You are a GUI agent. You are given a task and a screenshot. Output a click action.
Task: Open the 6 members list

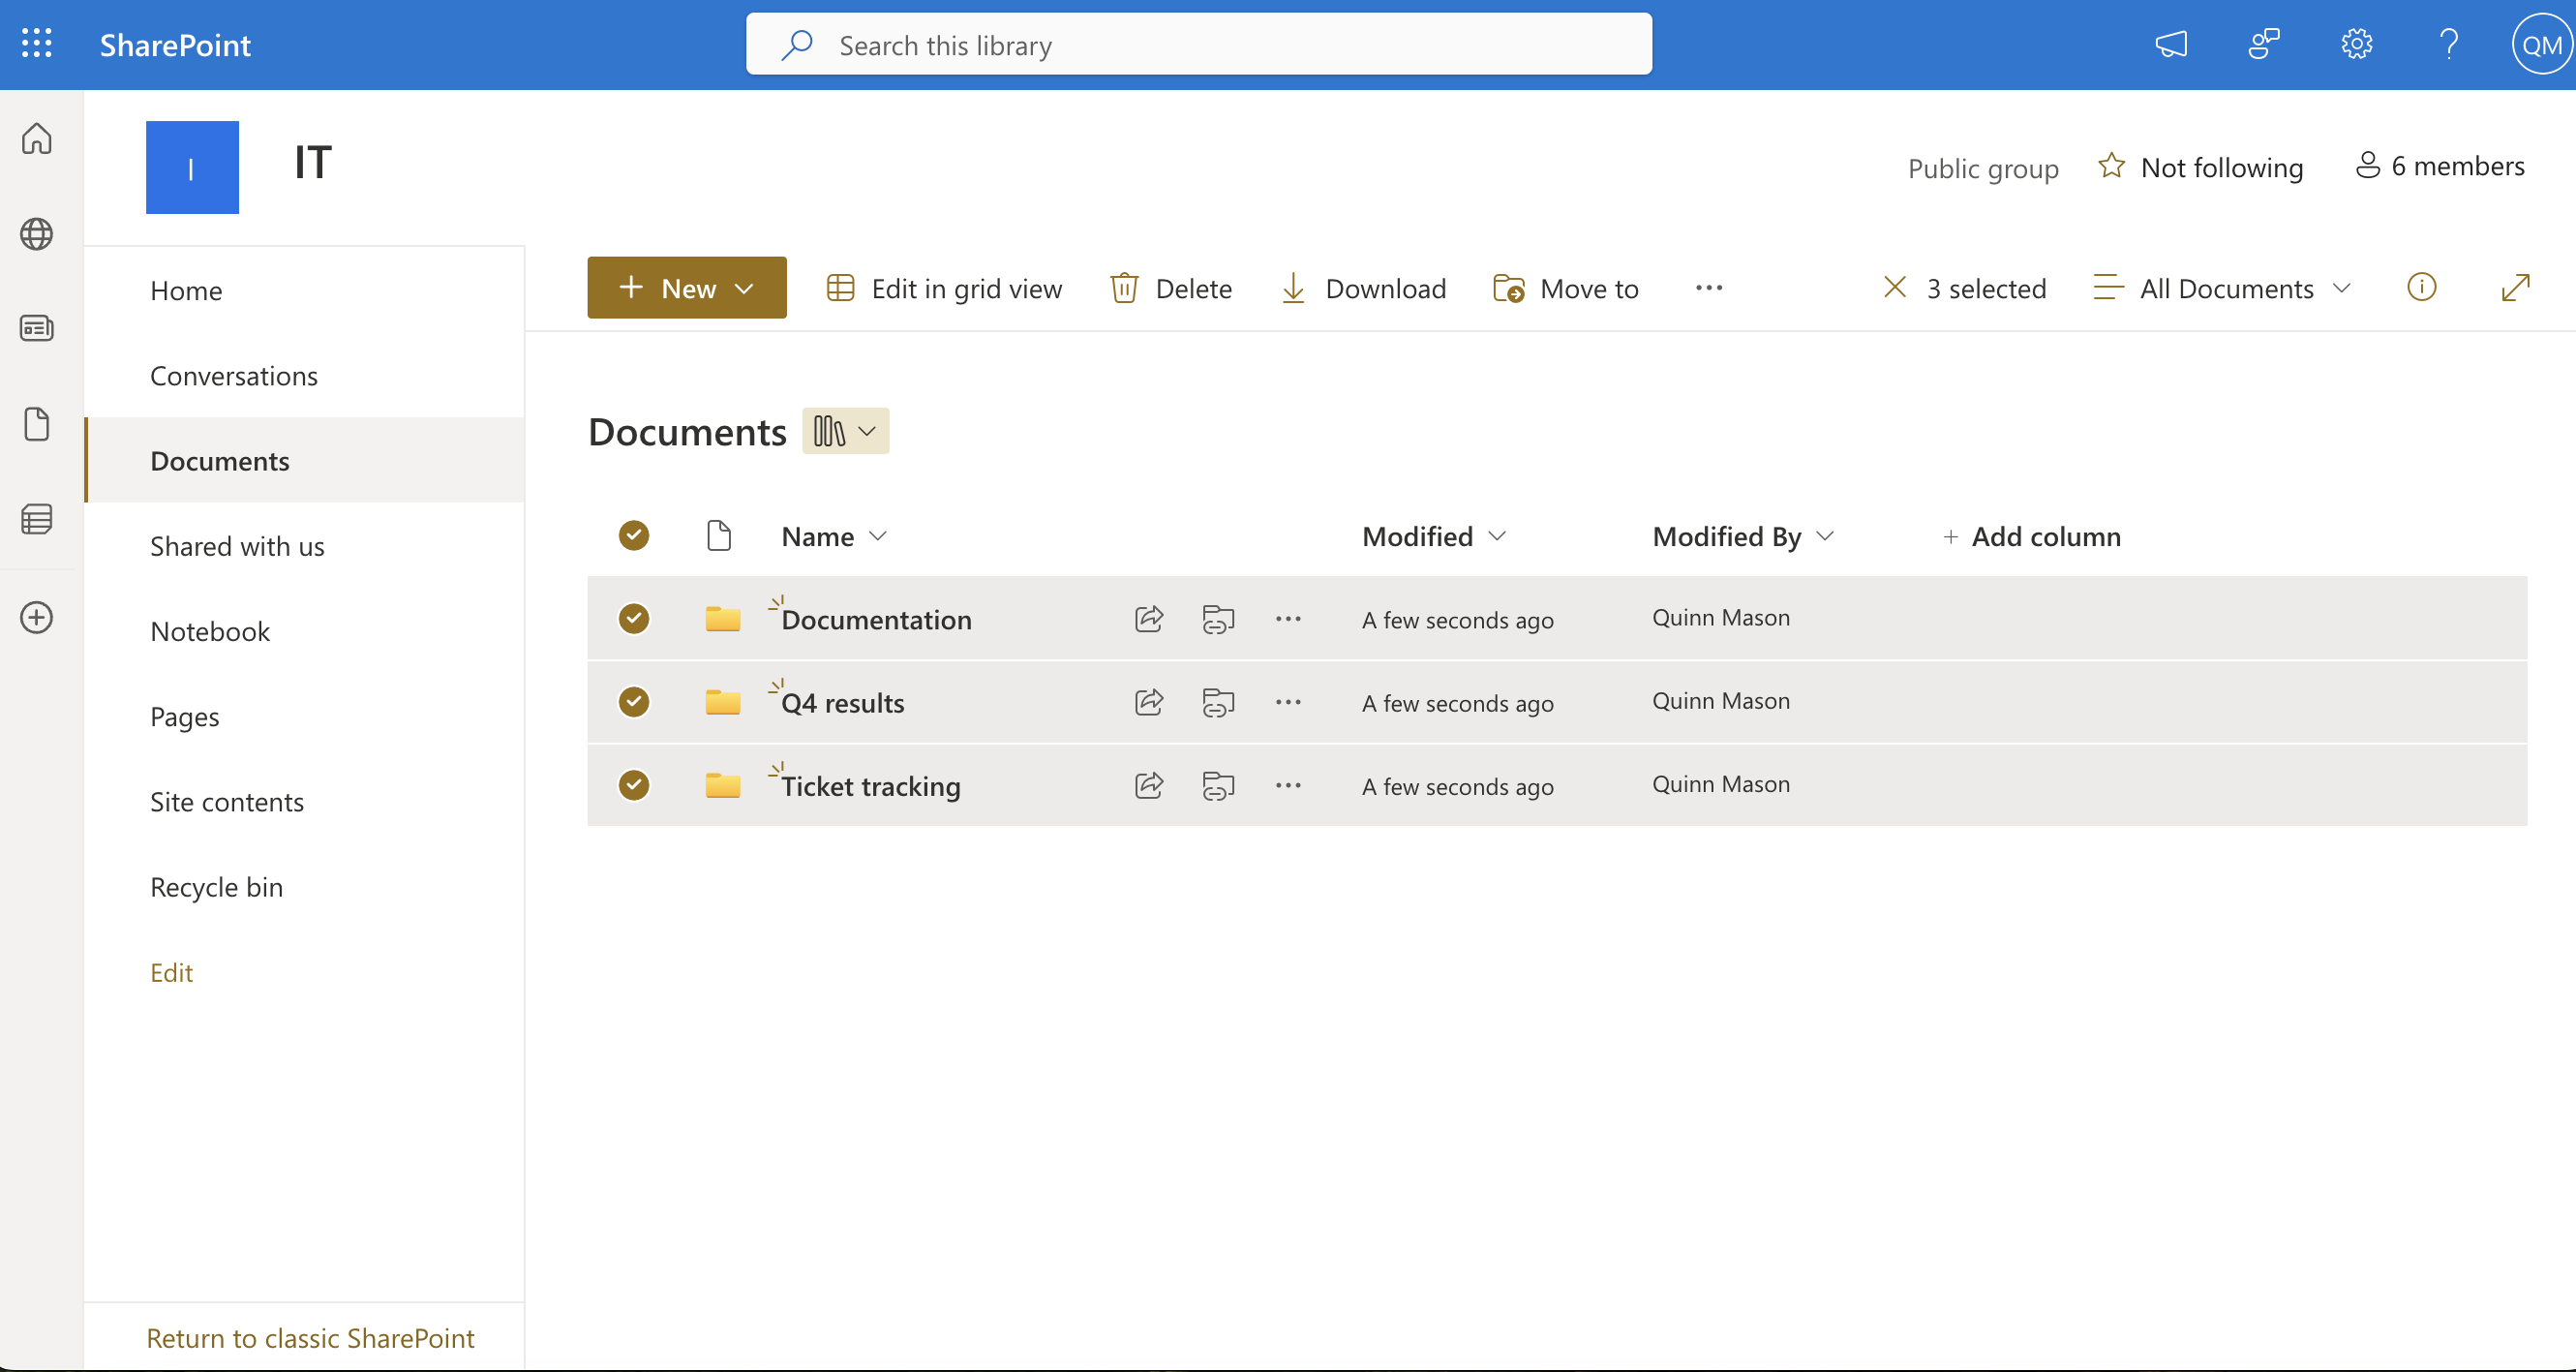click(2440, 165)
